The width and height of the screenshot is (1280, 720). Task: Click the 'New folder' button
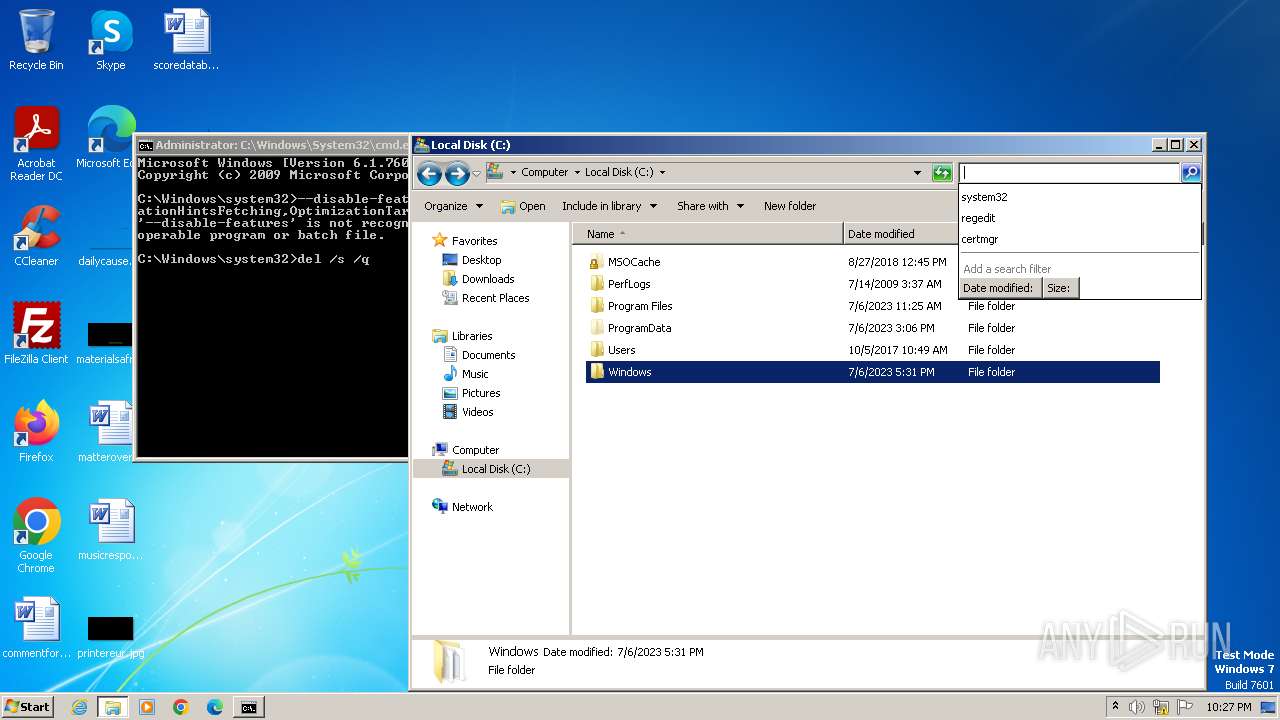click(x=790, y=206)
